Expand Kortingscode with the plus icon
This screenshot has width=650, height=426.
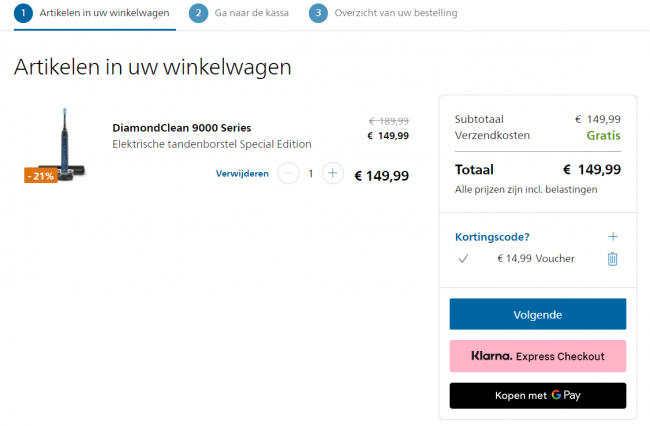point(613,237)
